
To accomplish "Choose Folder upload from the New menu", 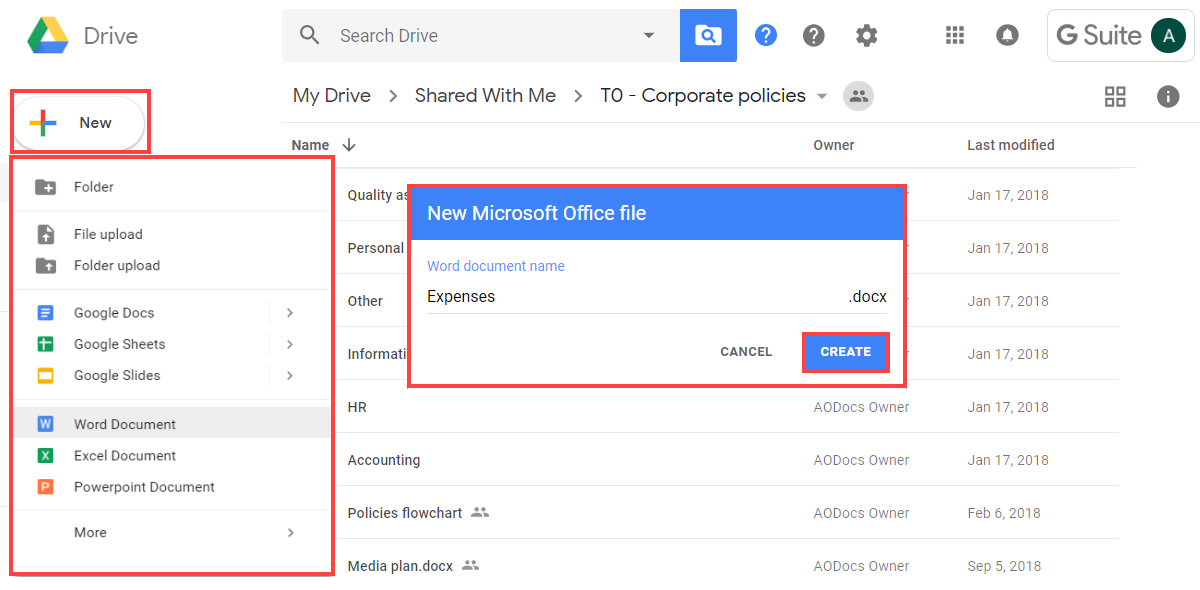I will point(172,265).
